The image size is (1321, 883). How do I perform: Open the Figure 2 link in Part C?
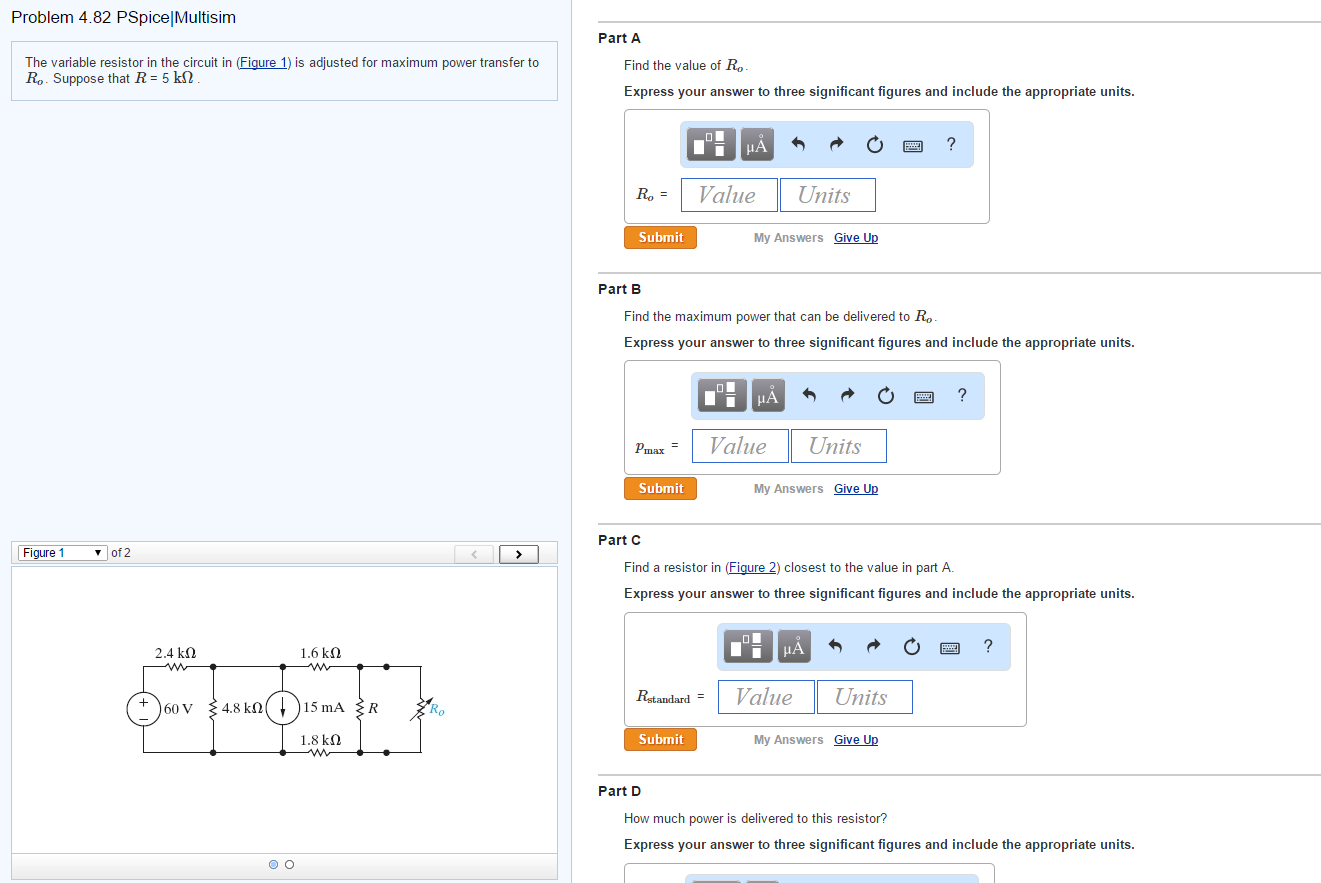[x=750, y=567]
